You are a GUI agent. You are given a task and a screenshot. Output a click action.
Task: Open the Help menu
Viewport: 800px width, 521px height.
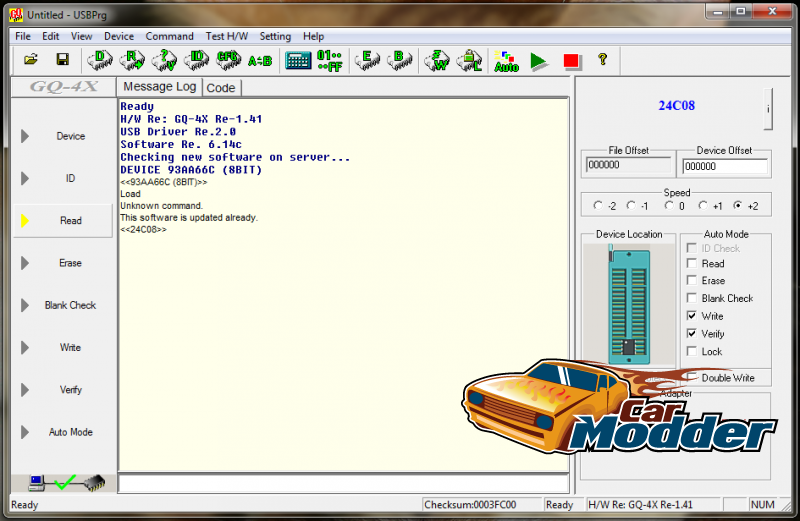click(313, 36)
